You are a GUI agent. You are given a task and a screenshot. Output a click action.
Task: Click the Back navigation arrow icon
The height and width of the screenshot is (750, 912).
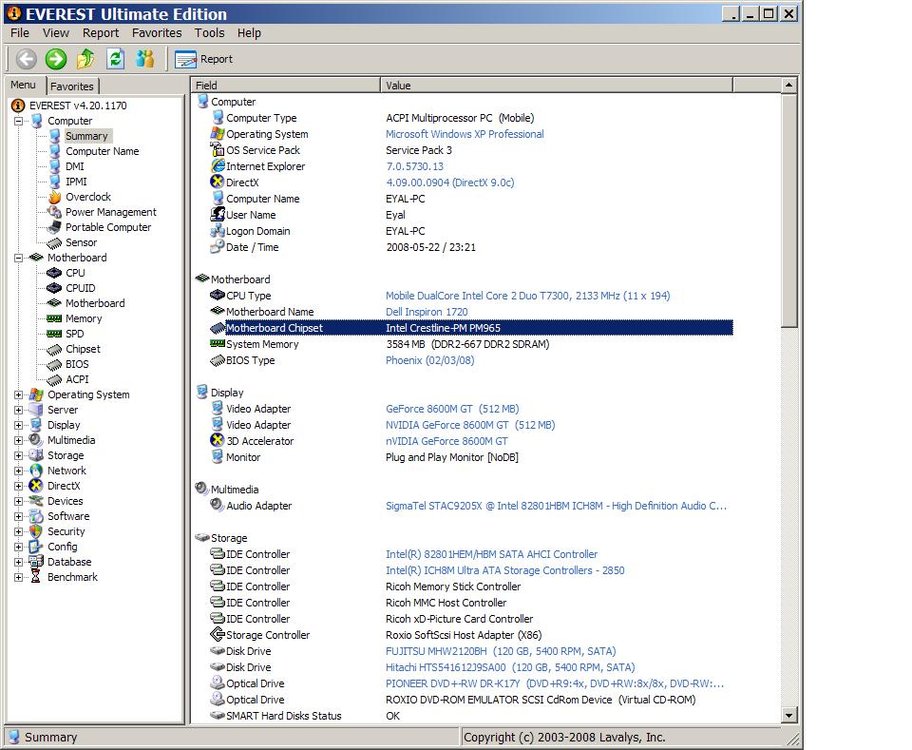click(26, 59)
